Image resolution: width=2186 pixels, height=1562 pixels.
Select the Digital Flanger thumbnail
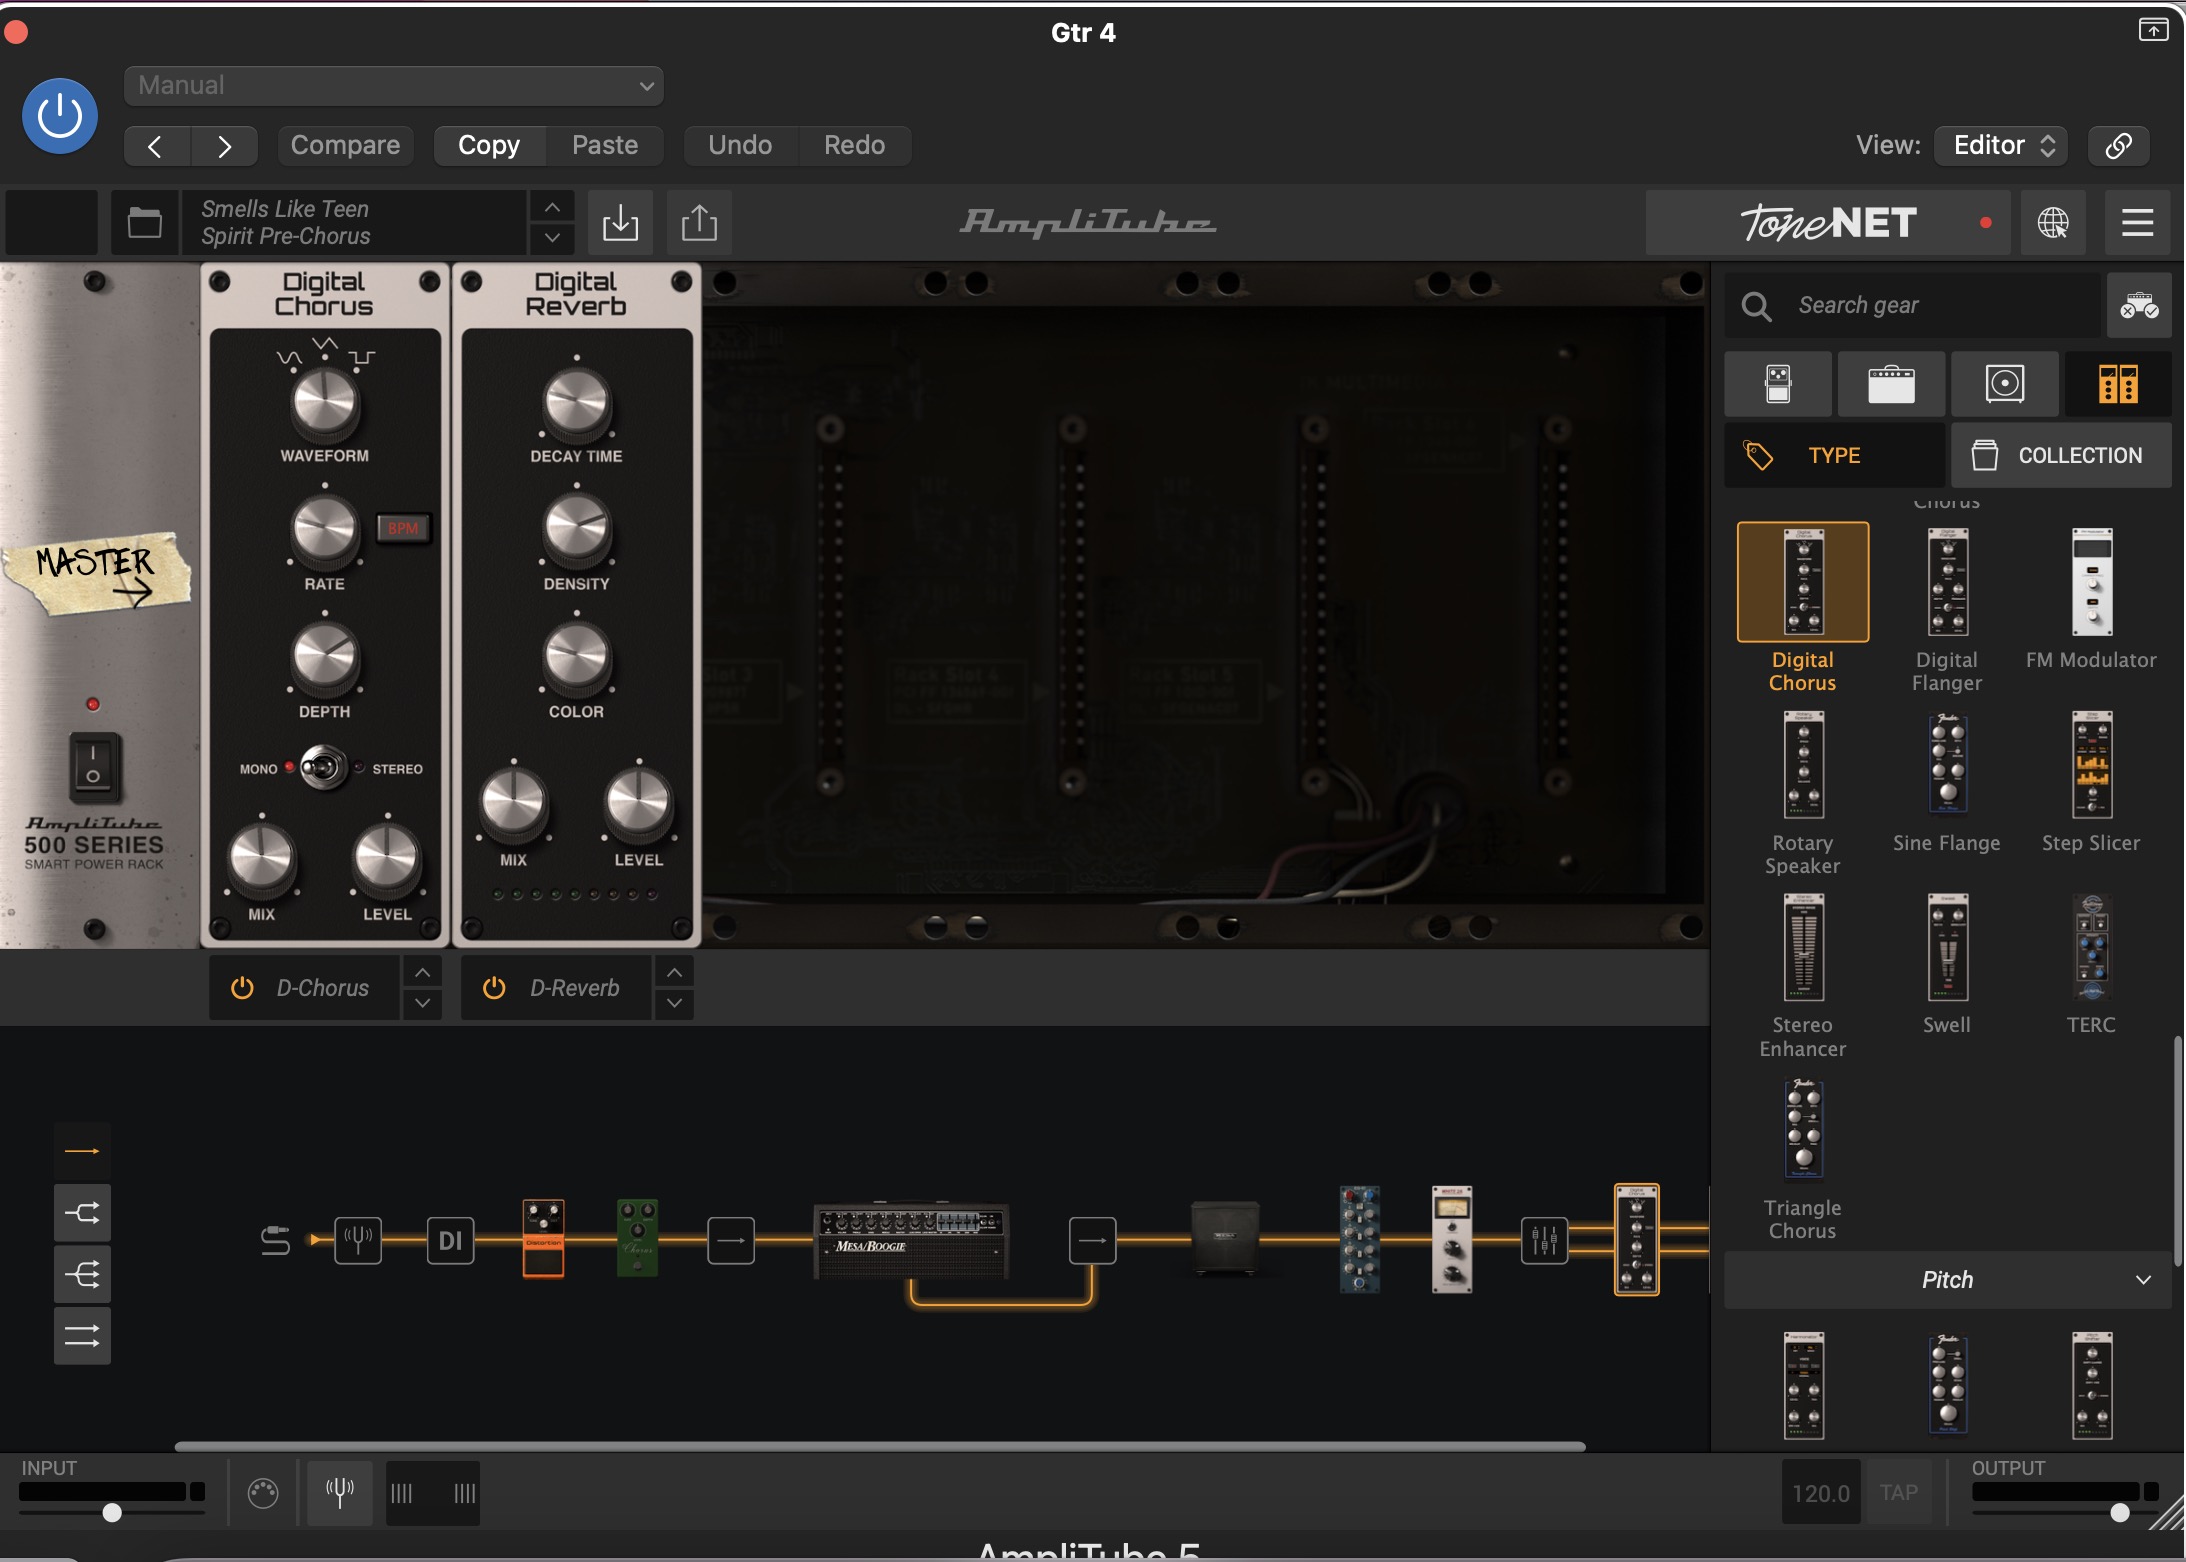click(x=1947, y=582)
